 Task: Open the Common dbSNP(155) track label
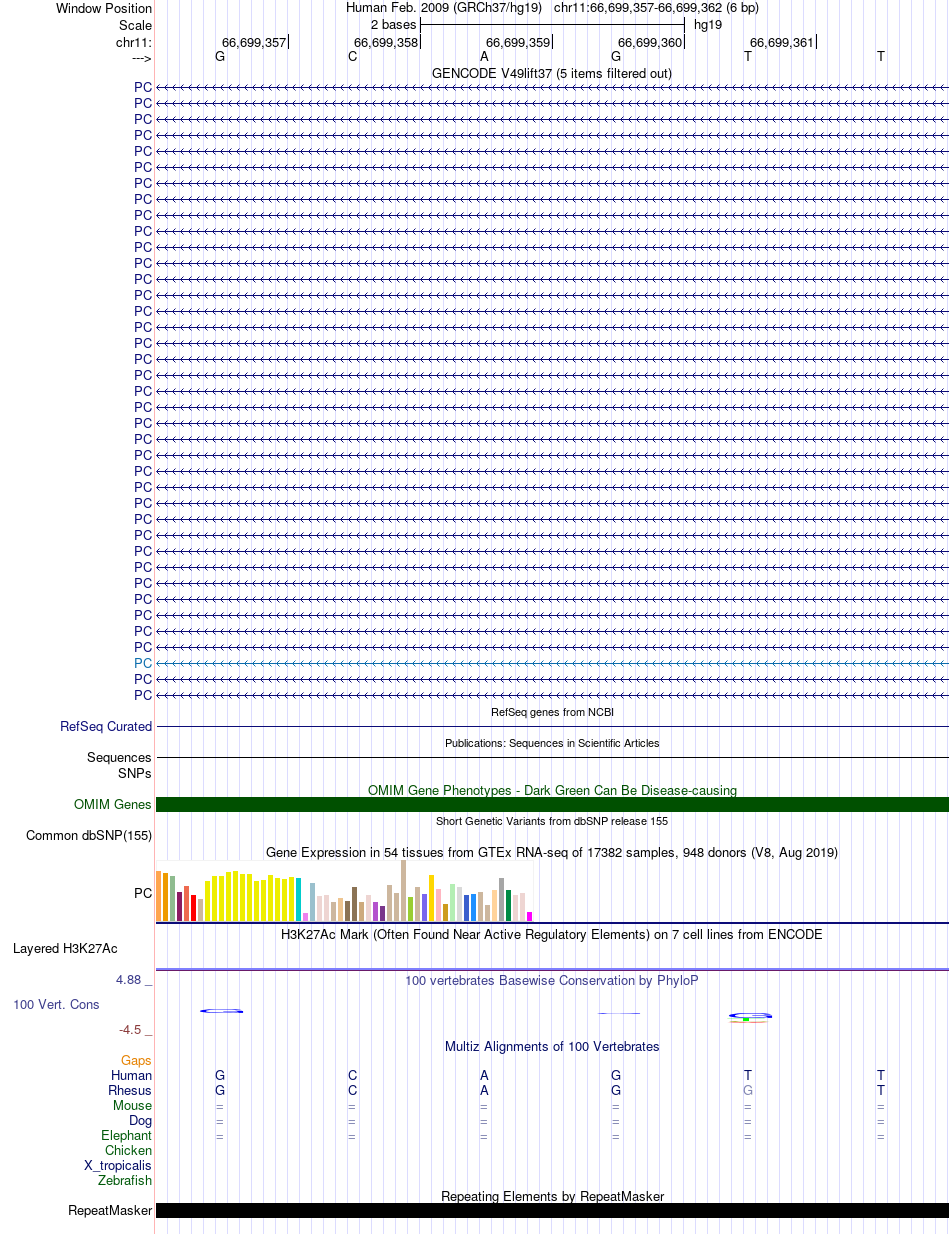click(89, 836)
